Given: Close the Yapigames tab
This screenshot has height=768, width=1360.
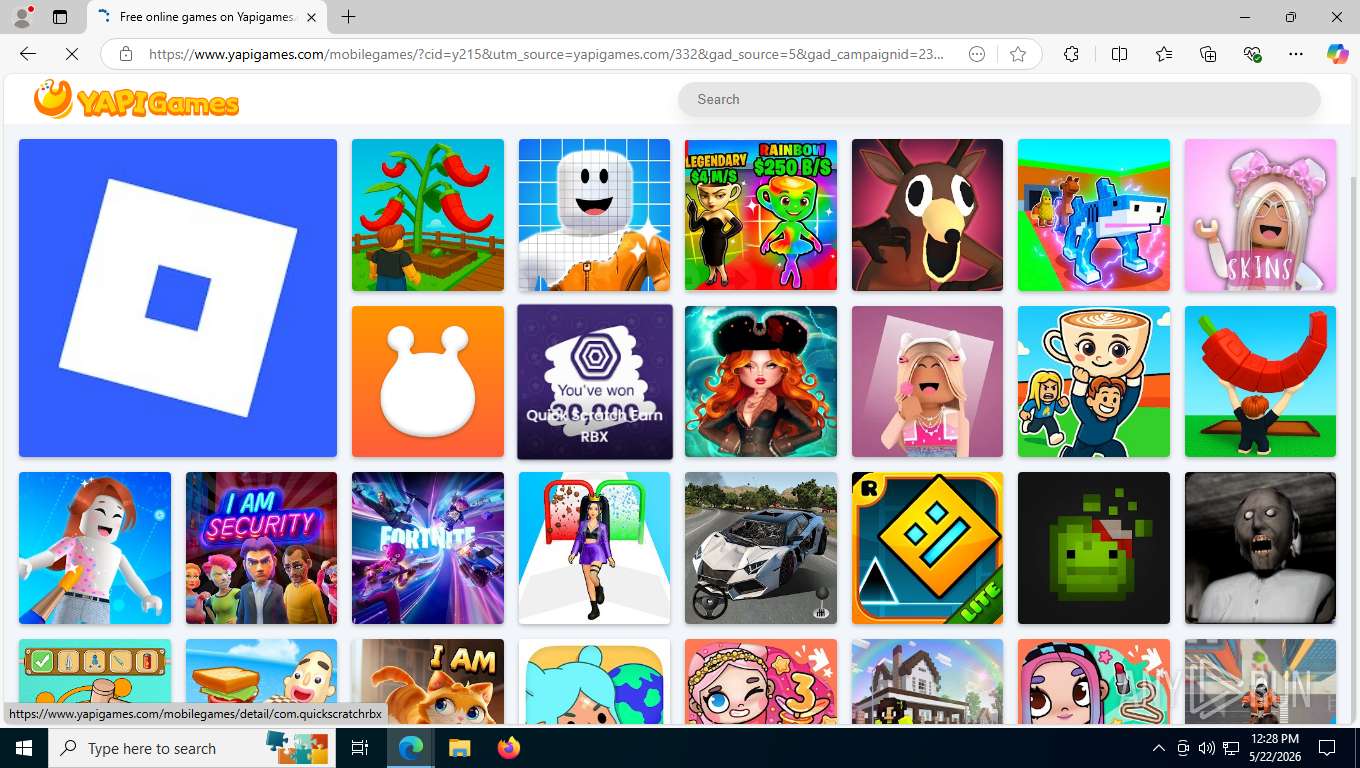Looking at the screenshot, I should 311,17.
